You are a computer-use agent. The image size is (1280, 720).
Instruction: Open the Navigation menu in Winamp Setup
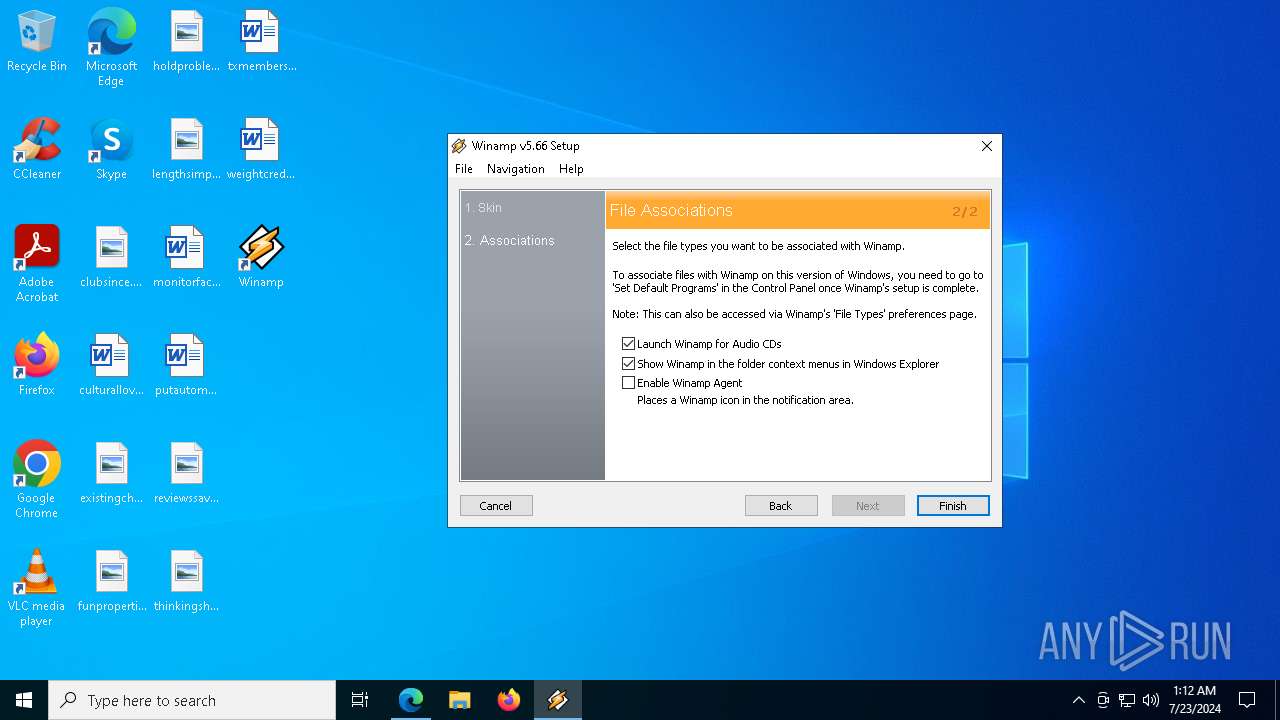(x=516, y=169)
